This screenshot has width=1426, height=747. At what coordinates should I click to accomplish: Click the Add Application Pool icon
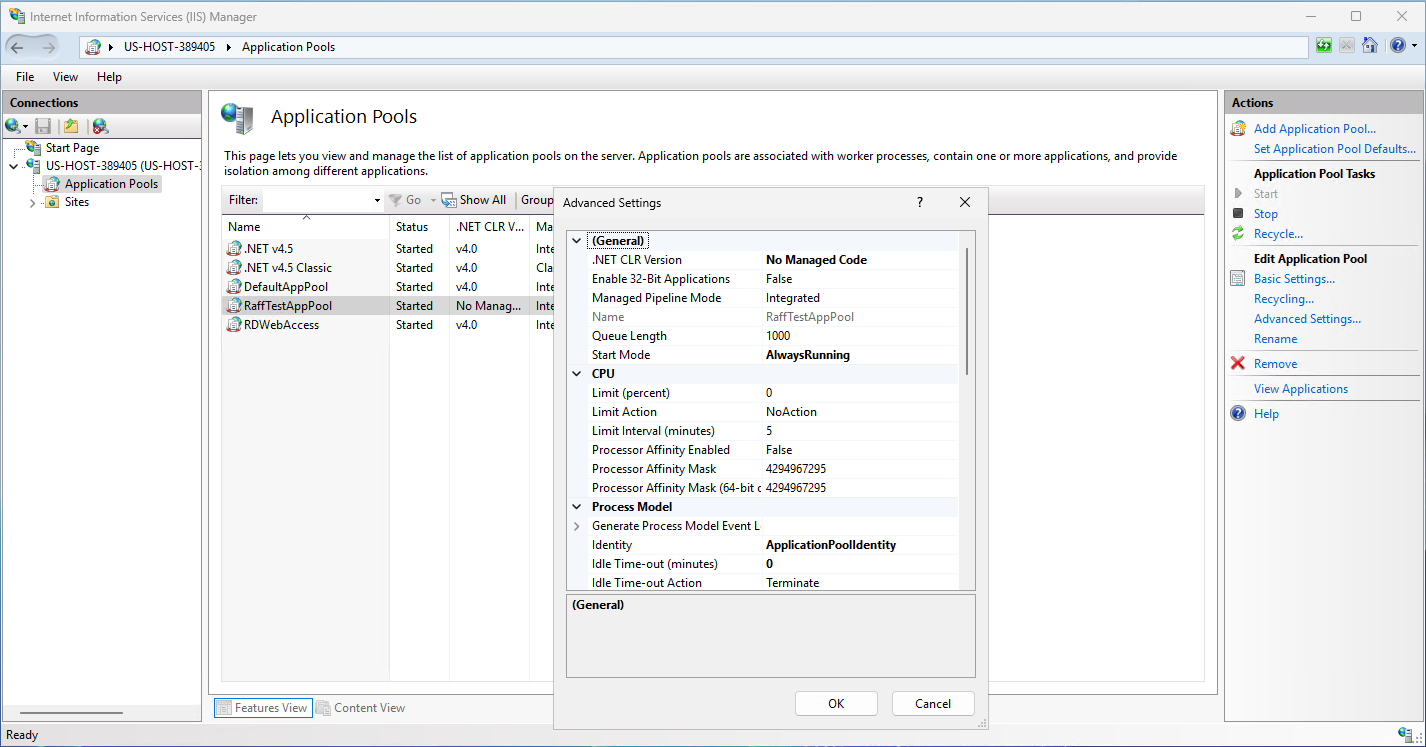pyautogui.click(x=1238, y=129)
